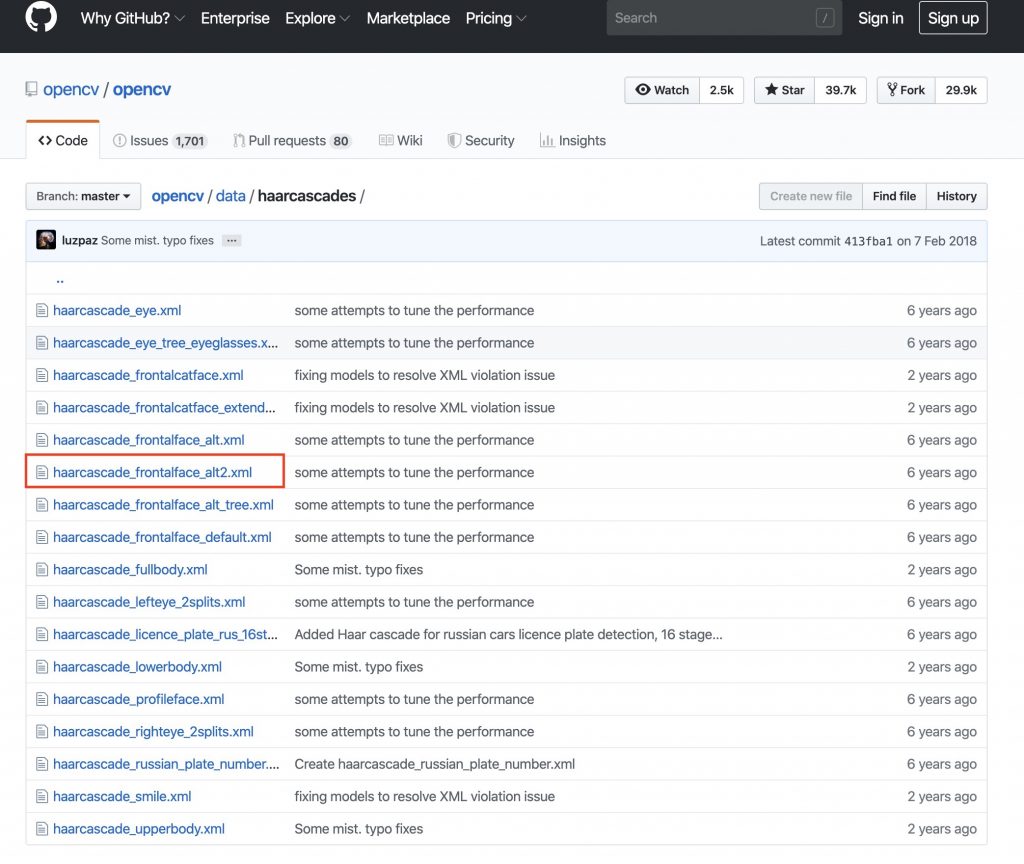
Task: Open haarcascade_eye_tree_eyeglasses file
Action: point(165,343)
